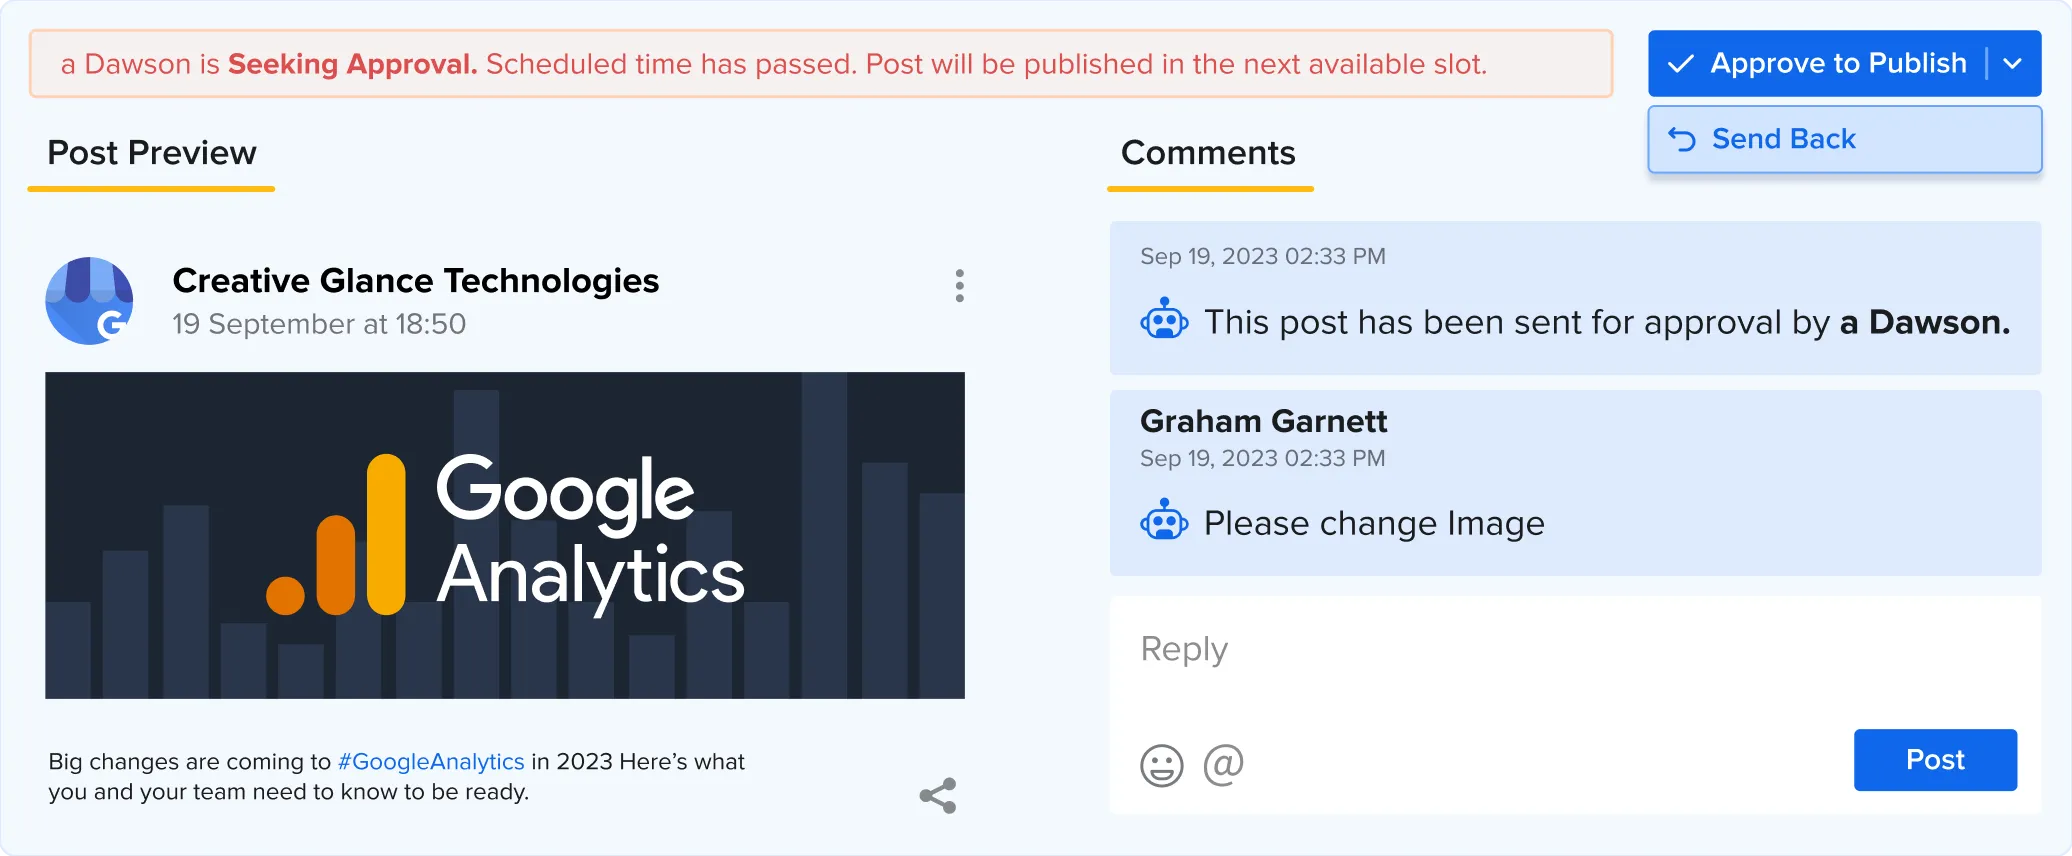Click robot icon beside 'Please change Image'
This screenshot has width=2072, height=856.
(1164, 523)
